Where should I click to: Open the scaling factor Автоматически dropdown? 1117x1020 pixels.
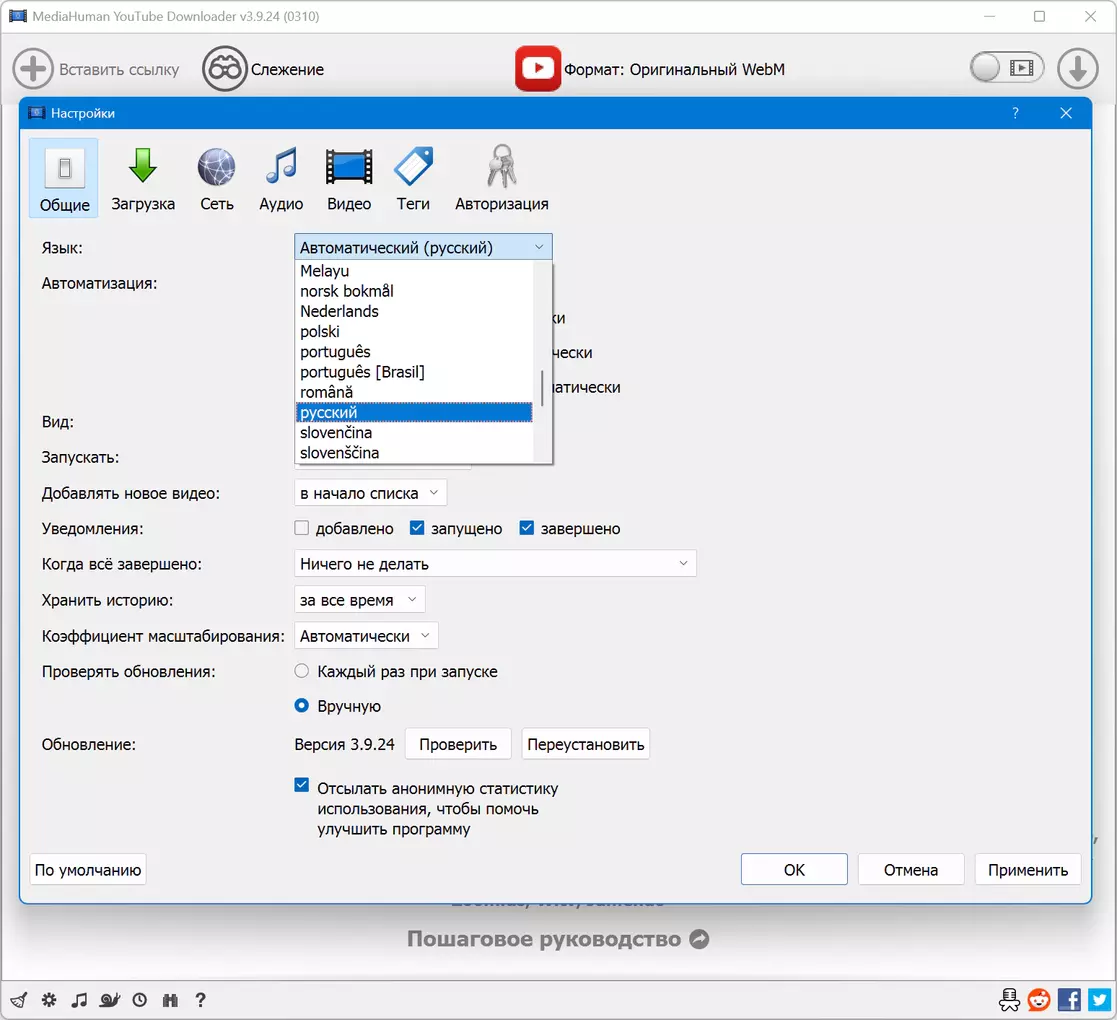[x=366, y=635]
